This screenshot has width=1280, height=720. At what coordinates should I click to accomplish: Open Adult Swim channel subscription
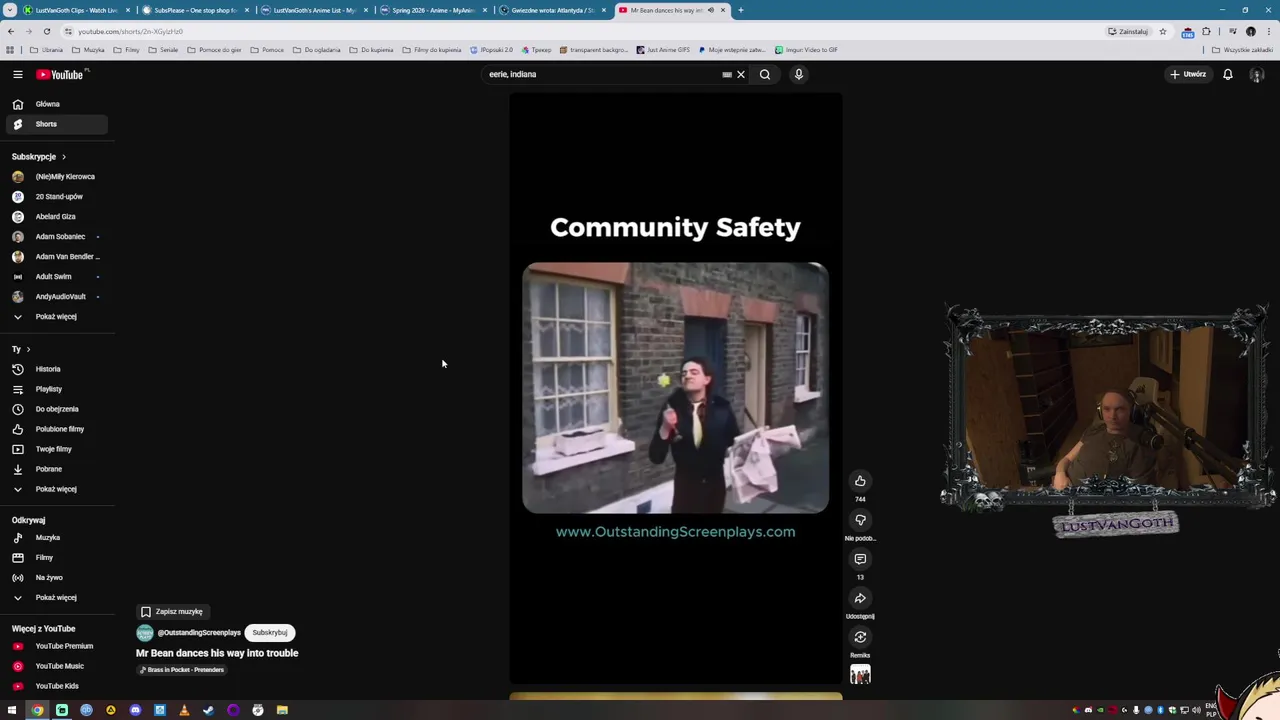click(x=57, y=276)
